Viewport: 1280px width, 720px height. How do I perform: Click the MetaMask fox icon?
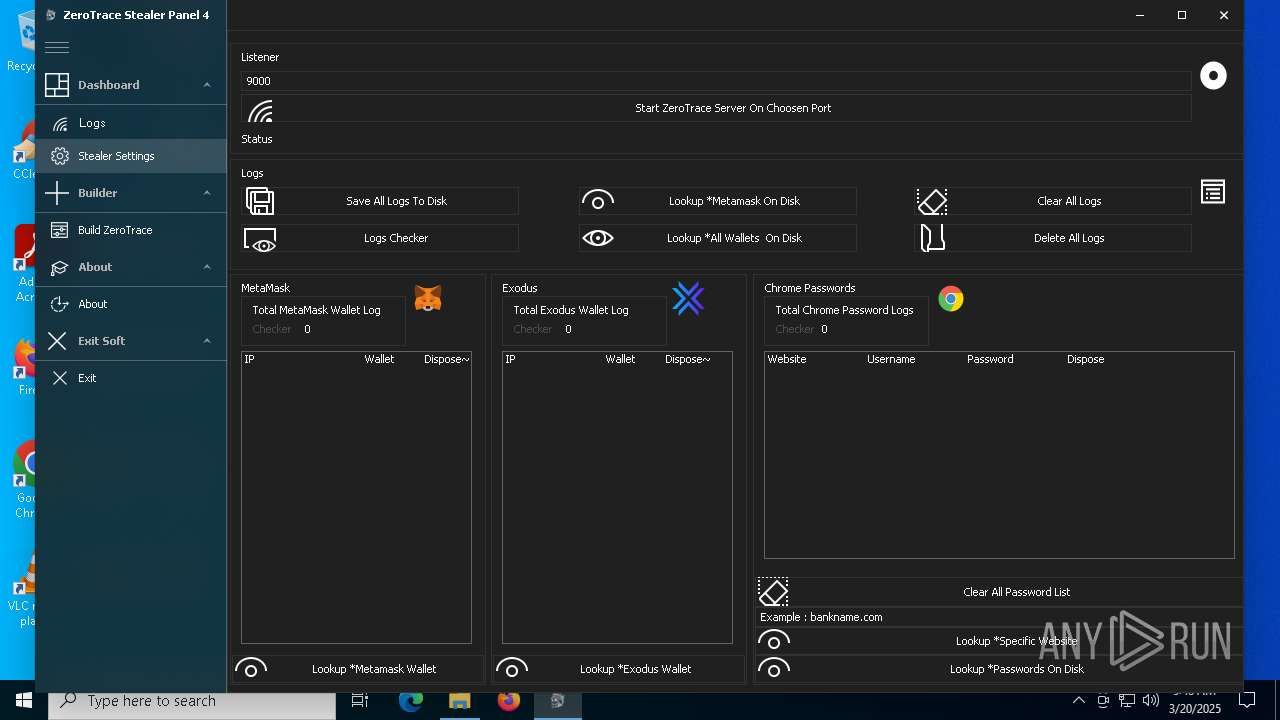(x=428, y=298)
